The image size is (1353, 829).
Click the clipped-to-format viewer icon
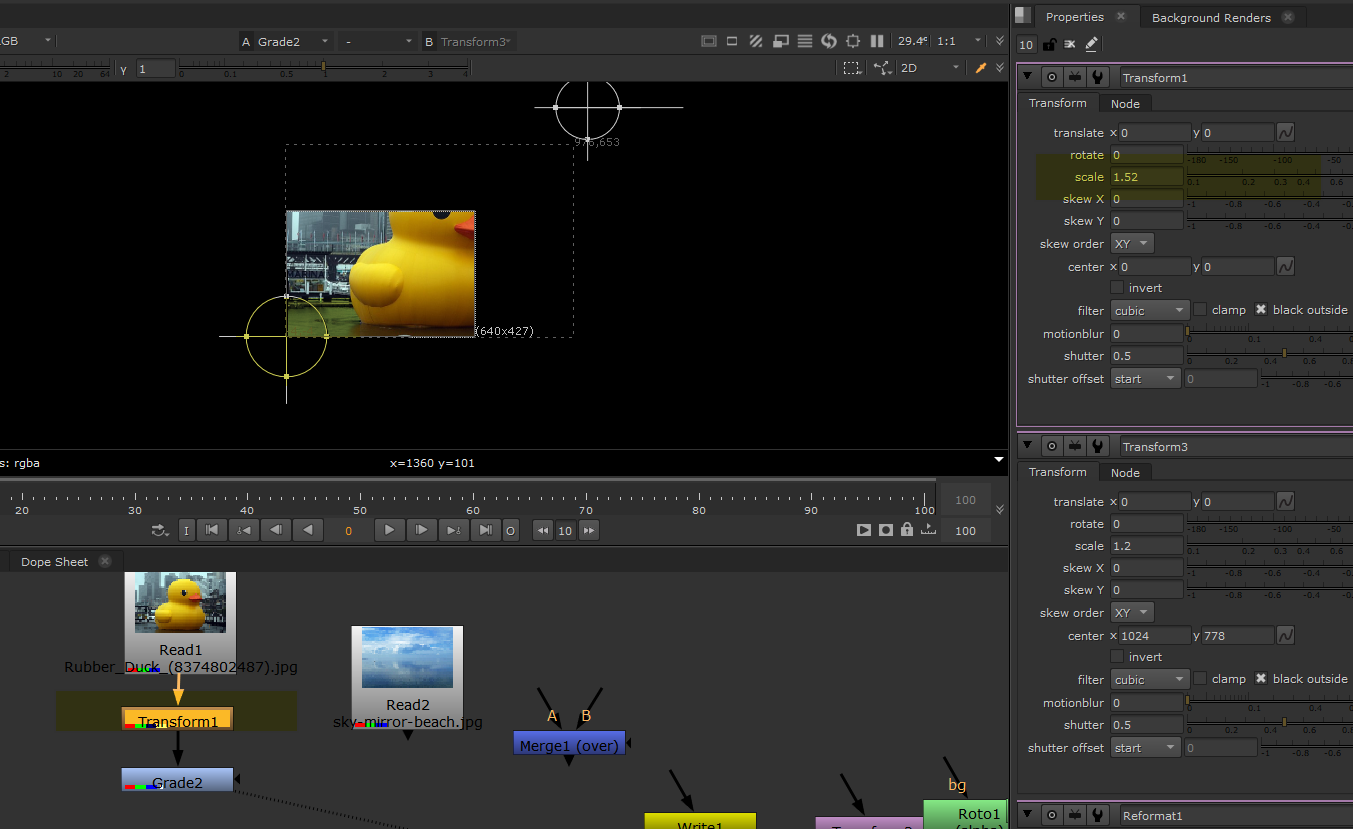pyautogui.click(x=709, y=41)
